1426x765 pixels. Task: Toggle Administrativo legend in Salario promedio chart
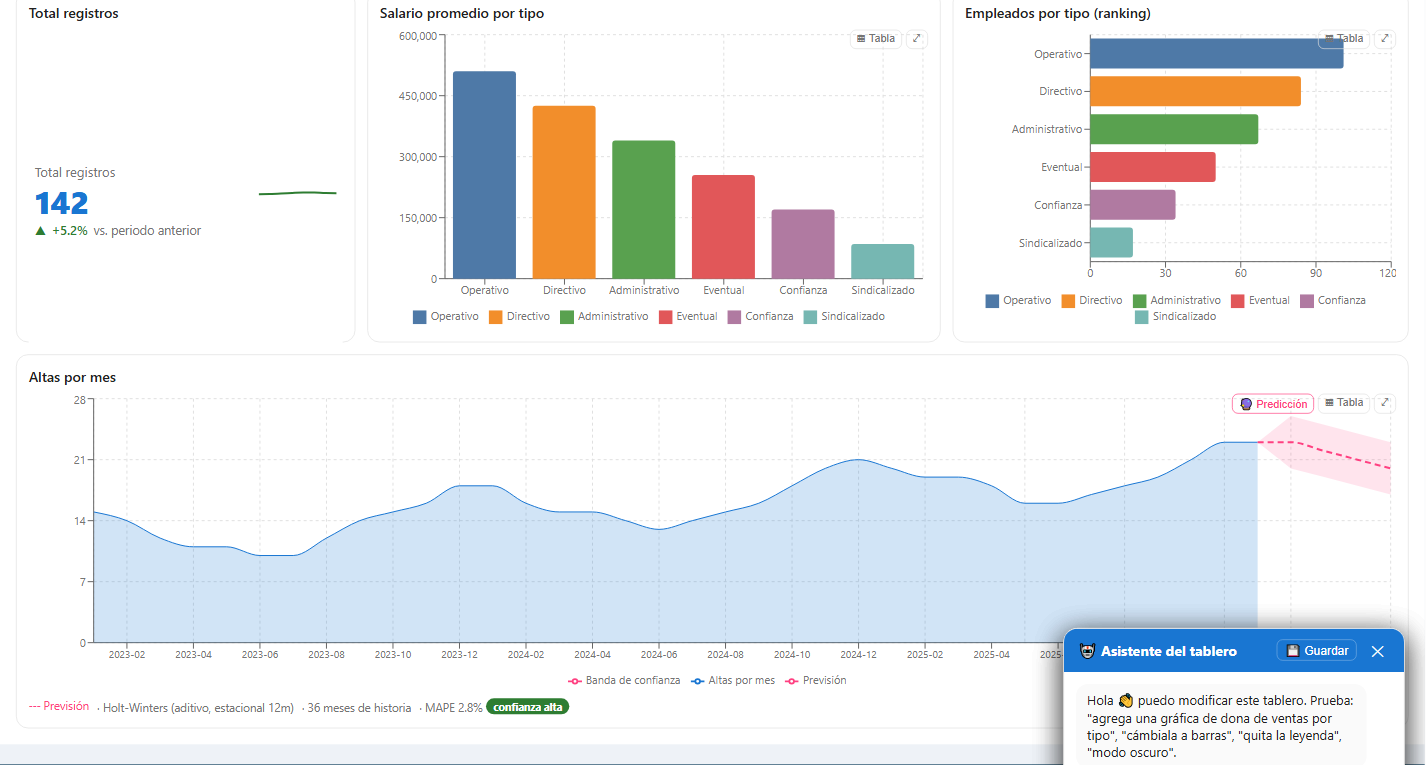pos(604,317)
